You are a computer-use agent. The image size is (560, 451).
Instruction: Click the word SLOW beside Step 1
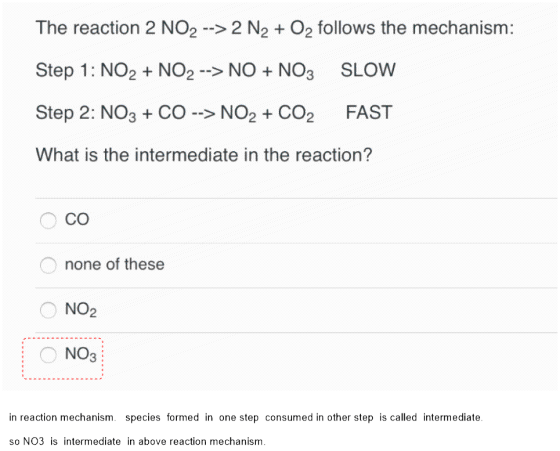(368, 70)
